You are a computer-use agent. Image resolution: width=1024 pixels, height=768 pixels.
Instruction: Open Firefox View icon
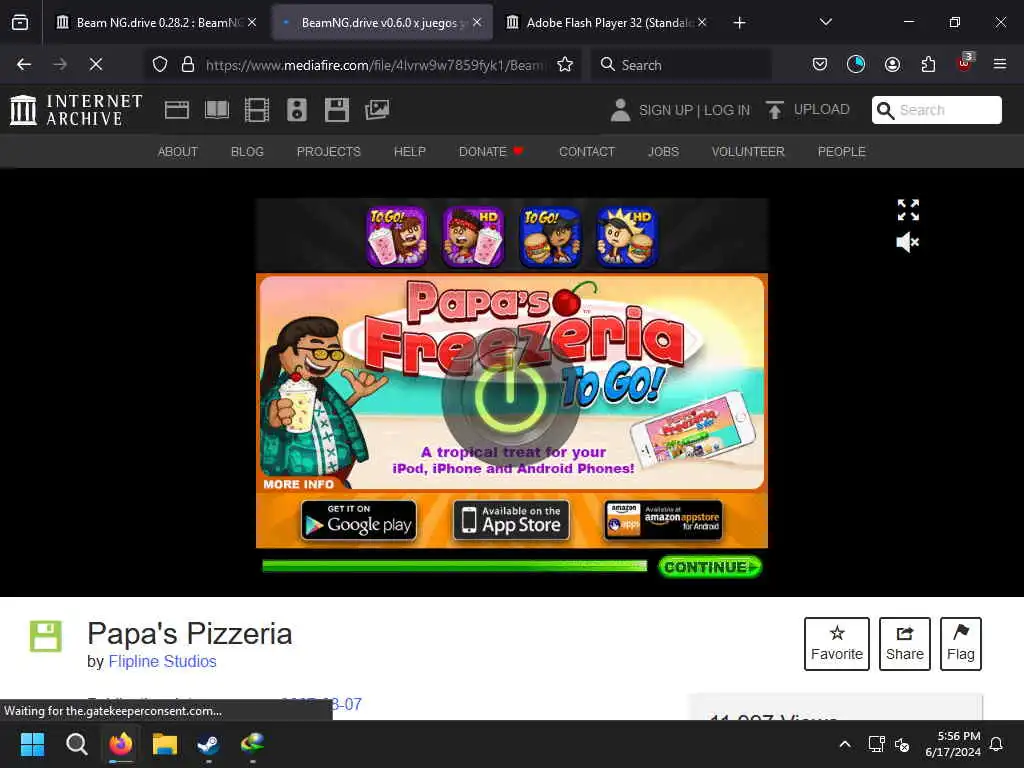20,23
